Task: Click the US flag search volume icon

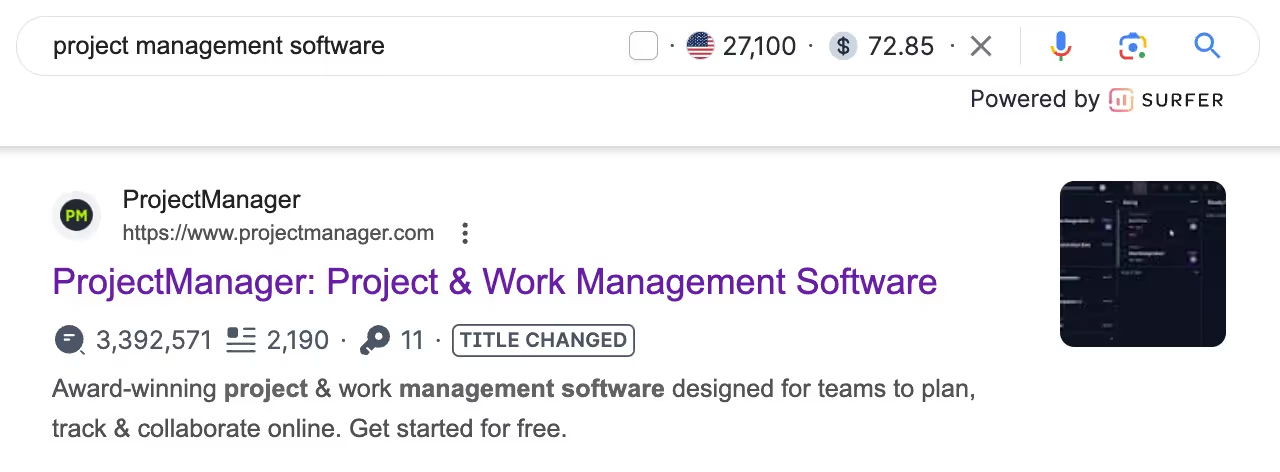Action: (x=700, y=46)
